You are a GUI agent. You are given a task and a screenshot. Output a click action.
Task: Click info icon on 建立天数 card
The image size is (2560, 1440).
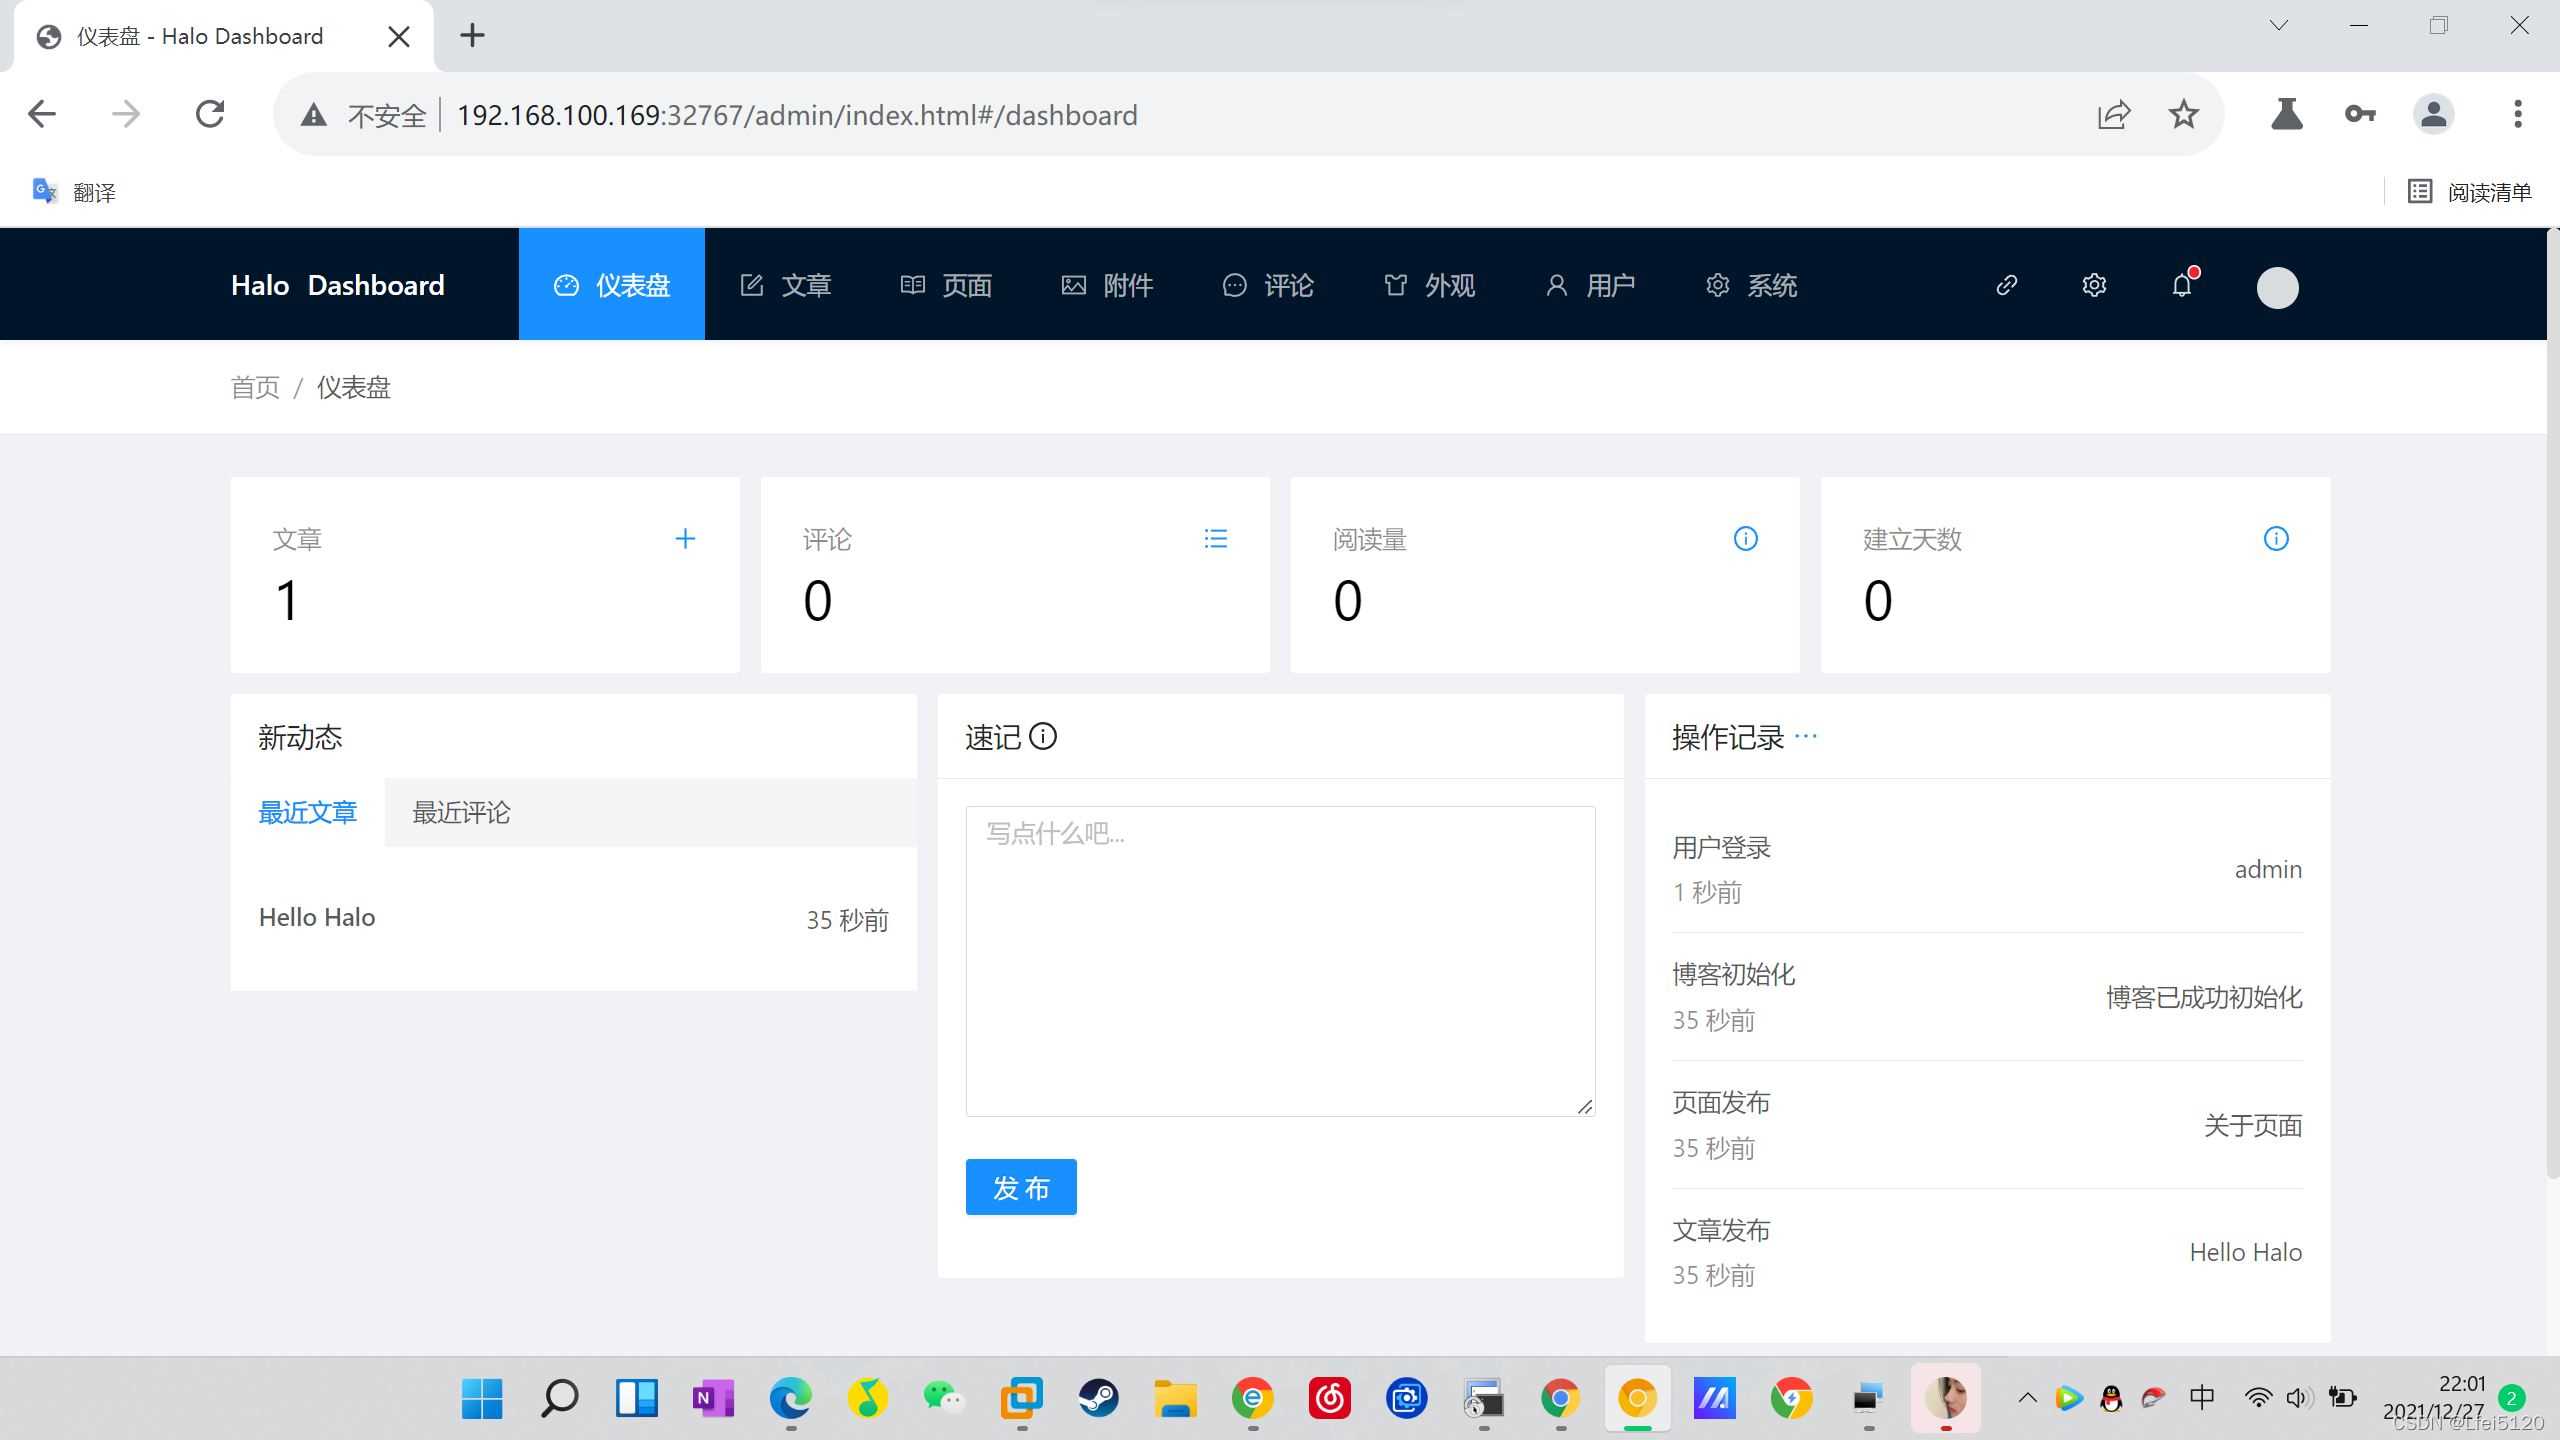point(2275,539)
